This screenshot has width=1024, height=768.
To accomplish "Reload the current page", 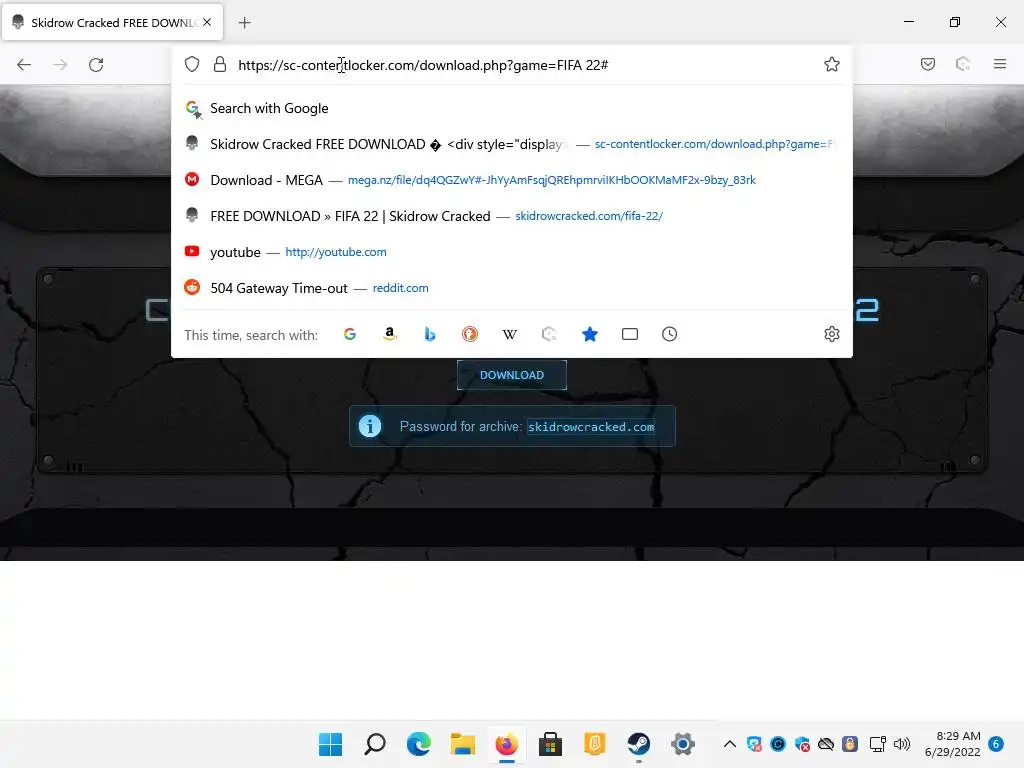I will pyautogui.click(x=96, y=65).
